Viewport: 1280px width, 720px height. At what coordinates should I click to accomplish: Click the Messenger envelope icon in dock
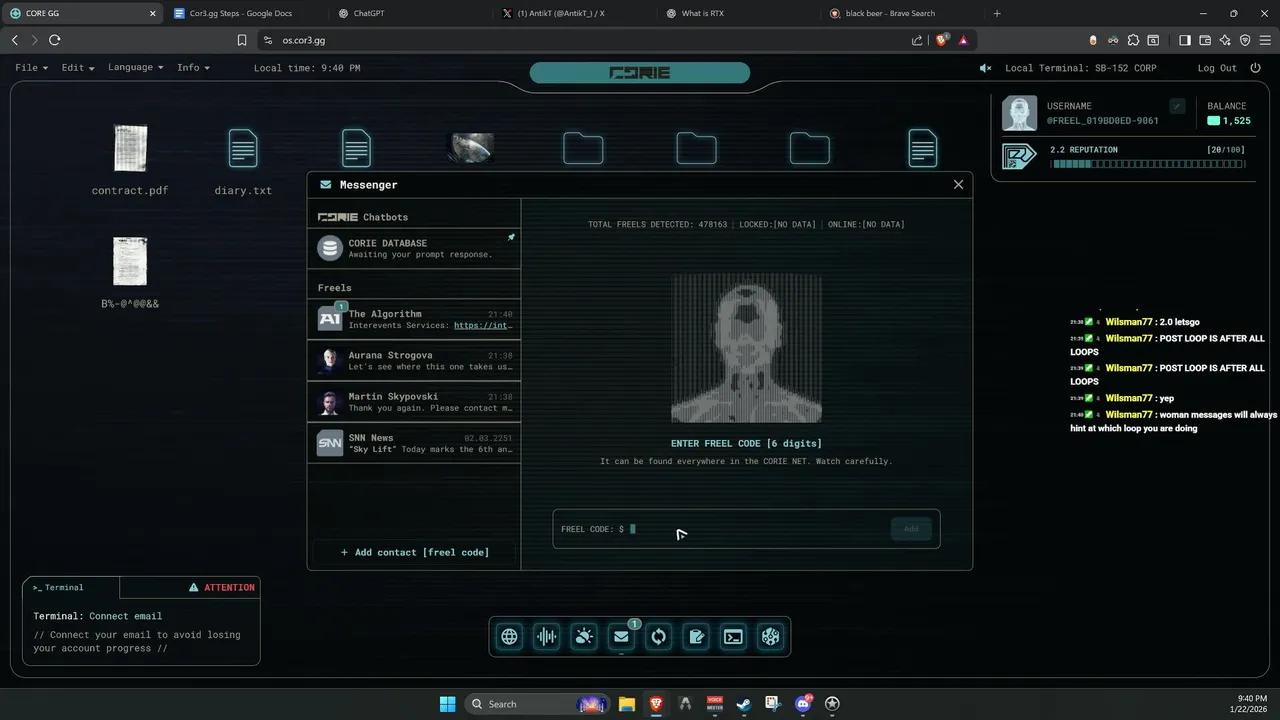[x=621, y=637]
